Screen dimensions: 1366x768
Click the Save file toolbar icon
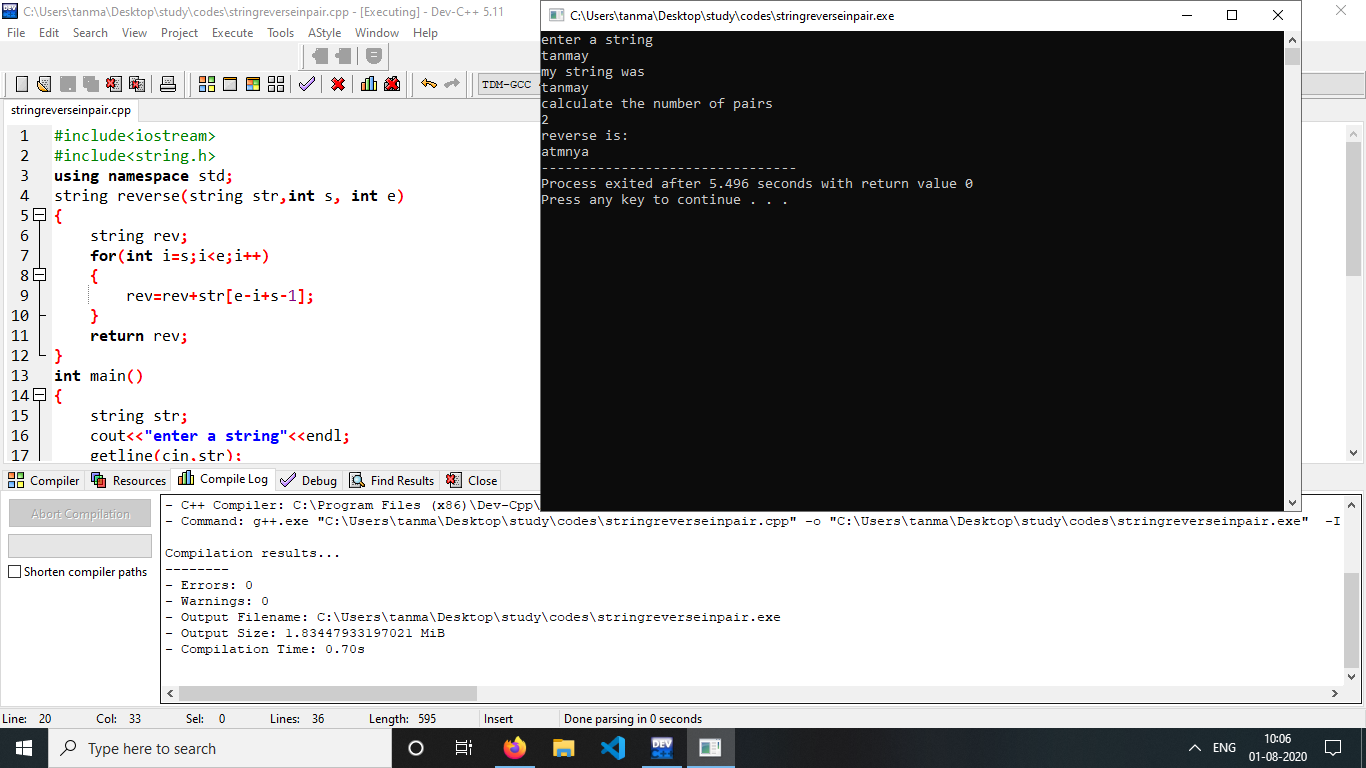(68, 84)
